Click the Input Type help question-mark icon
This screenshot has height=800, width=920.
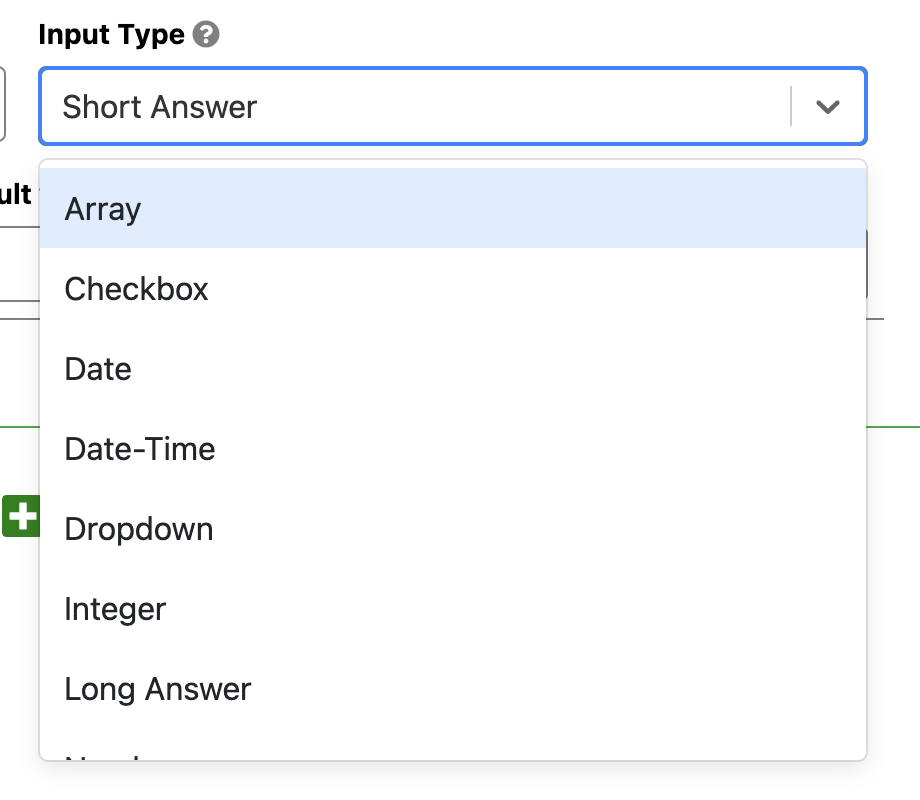(207, 35)
